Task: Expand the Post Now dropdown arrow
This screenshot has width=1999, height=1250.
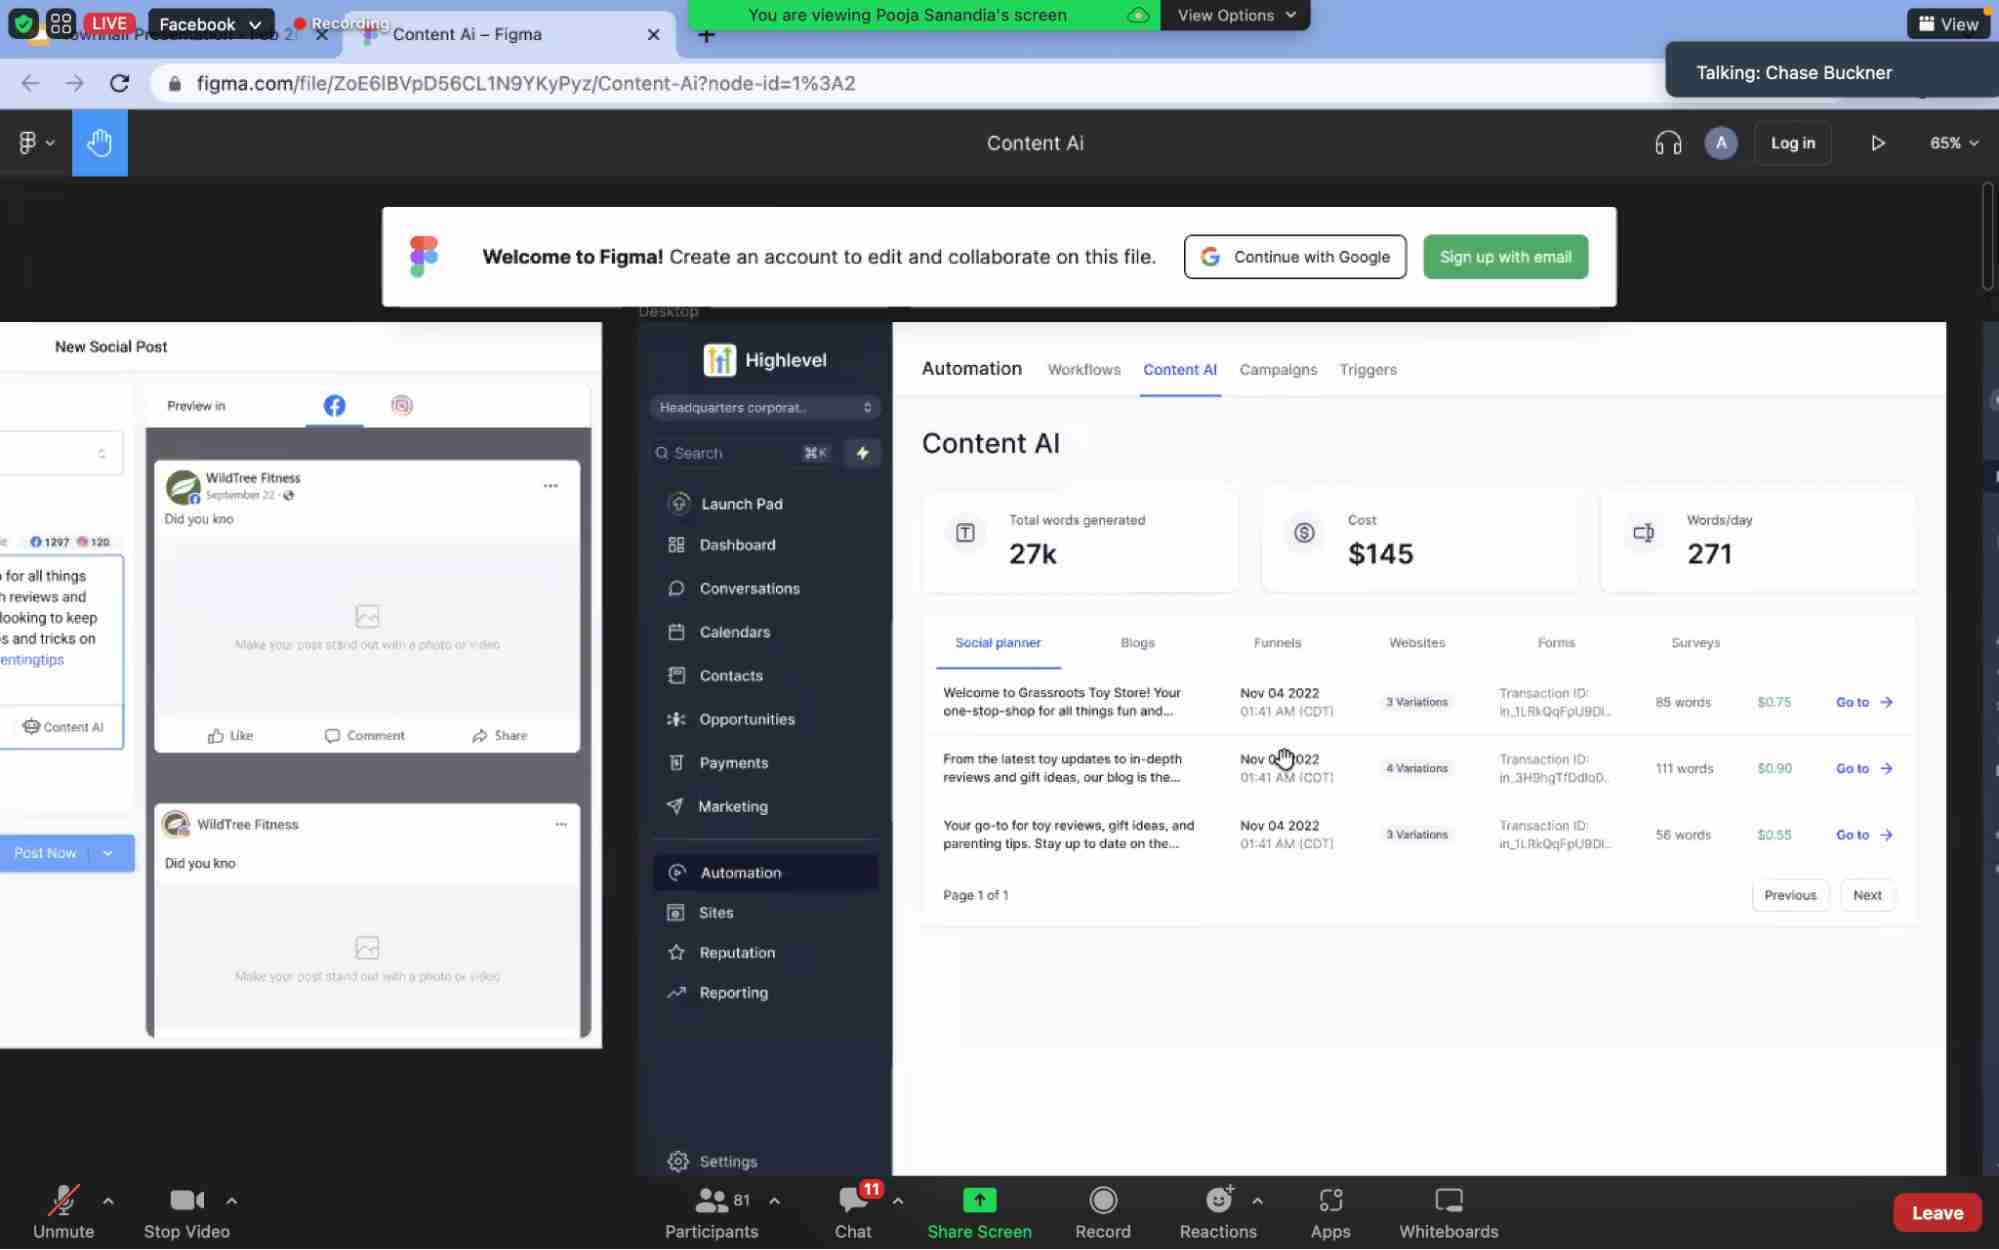Action: coord(107,853)
